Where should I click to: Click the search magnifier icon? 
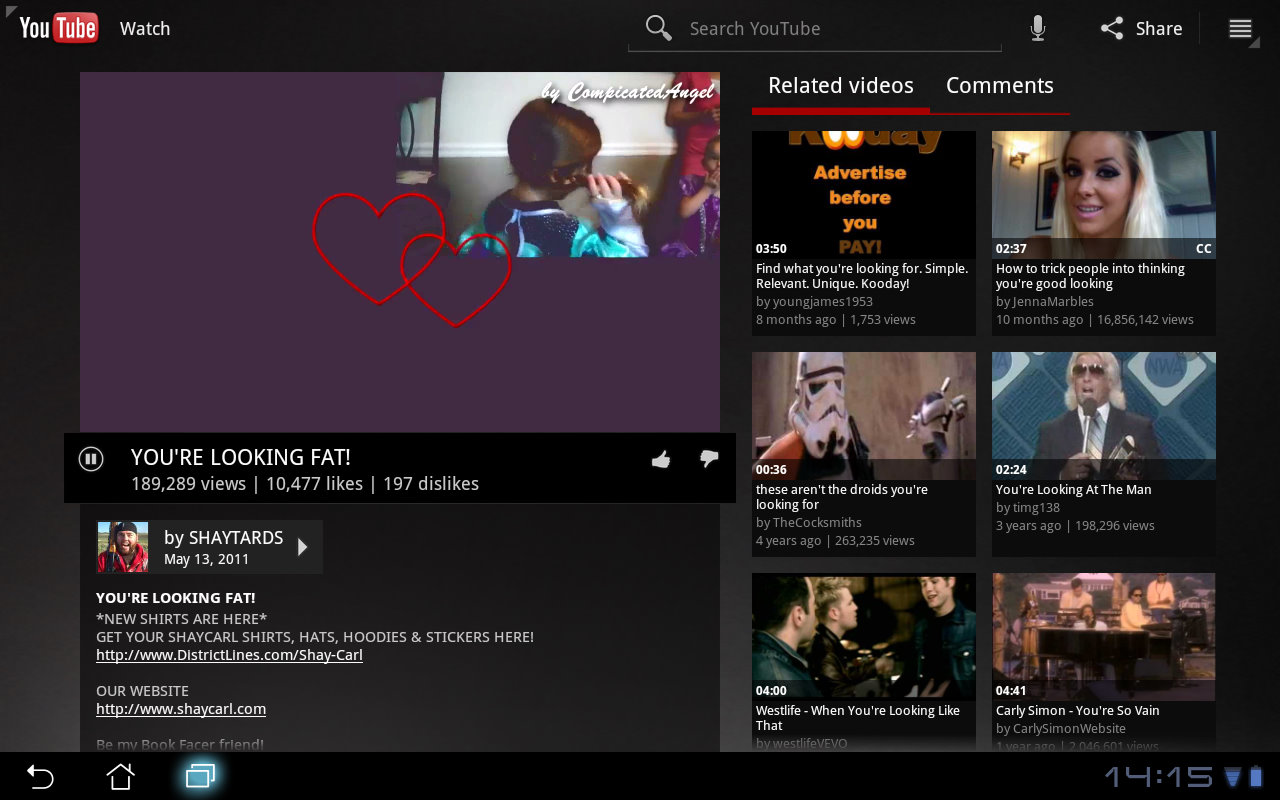pos(658,28)
